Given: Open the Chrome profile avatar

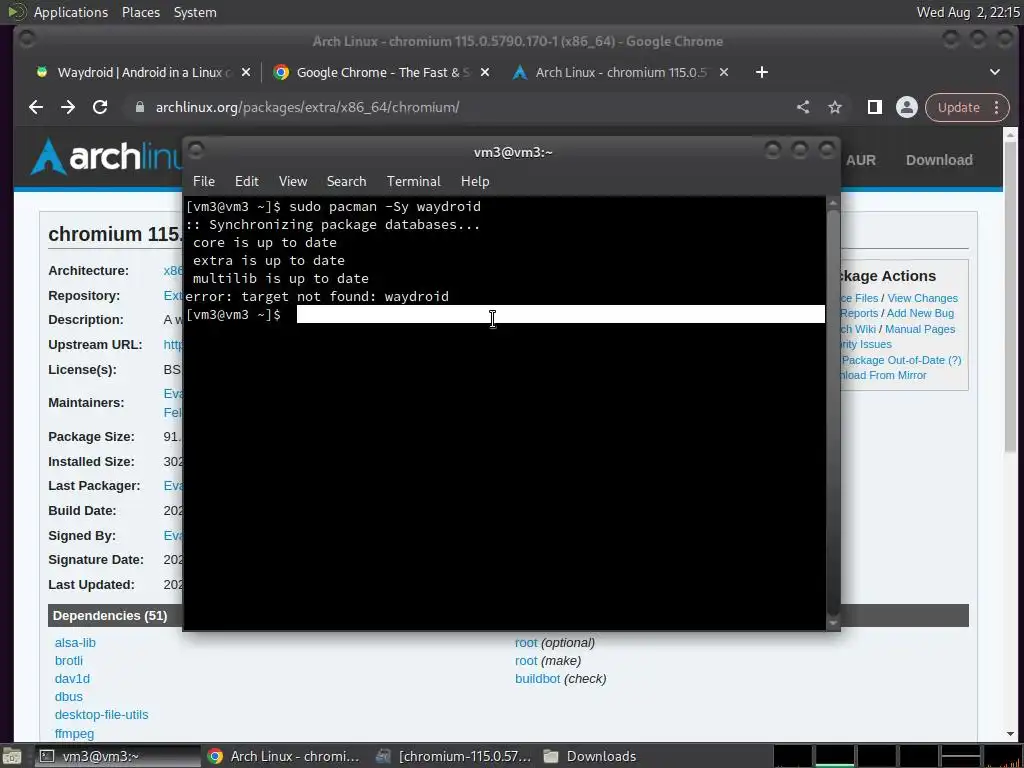Looking at the screenshot, I should 906,107.
